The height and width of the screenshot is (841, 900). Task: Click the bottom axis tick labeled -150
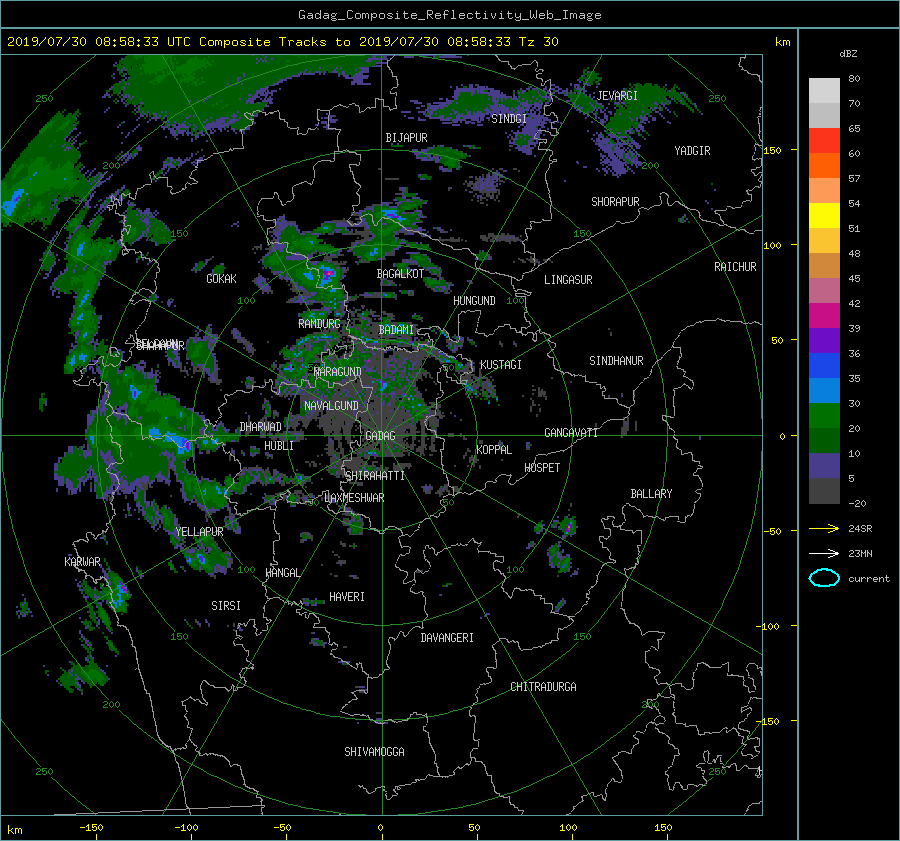tap(91, 828)
